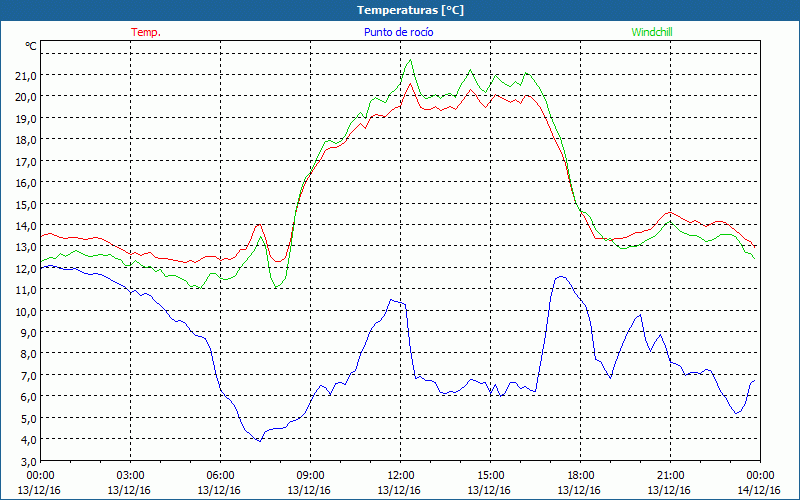Click the 20,0 y-axis value
This screenshot has width=800, height=500.
(x=26, y=97)
